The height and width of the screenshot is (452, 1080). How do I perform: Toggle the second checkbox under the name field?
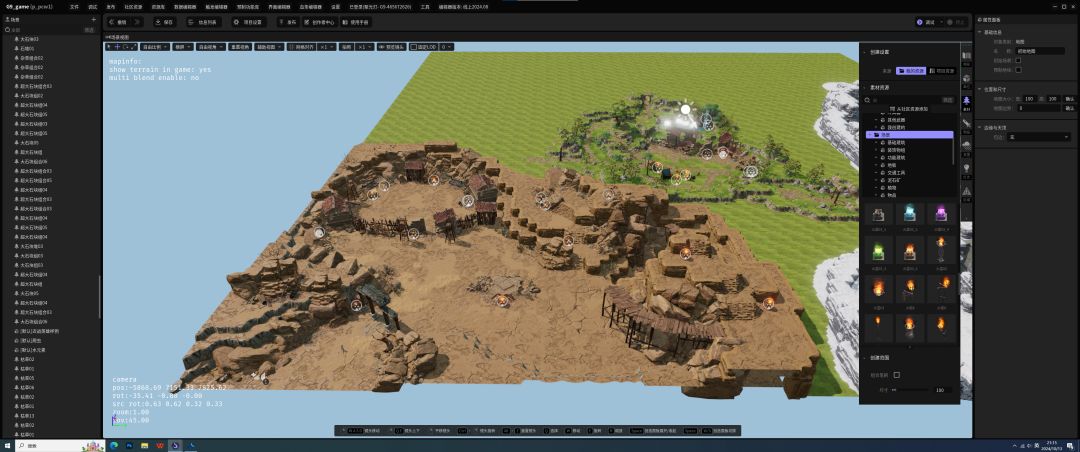point(1019,70)
